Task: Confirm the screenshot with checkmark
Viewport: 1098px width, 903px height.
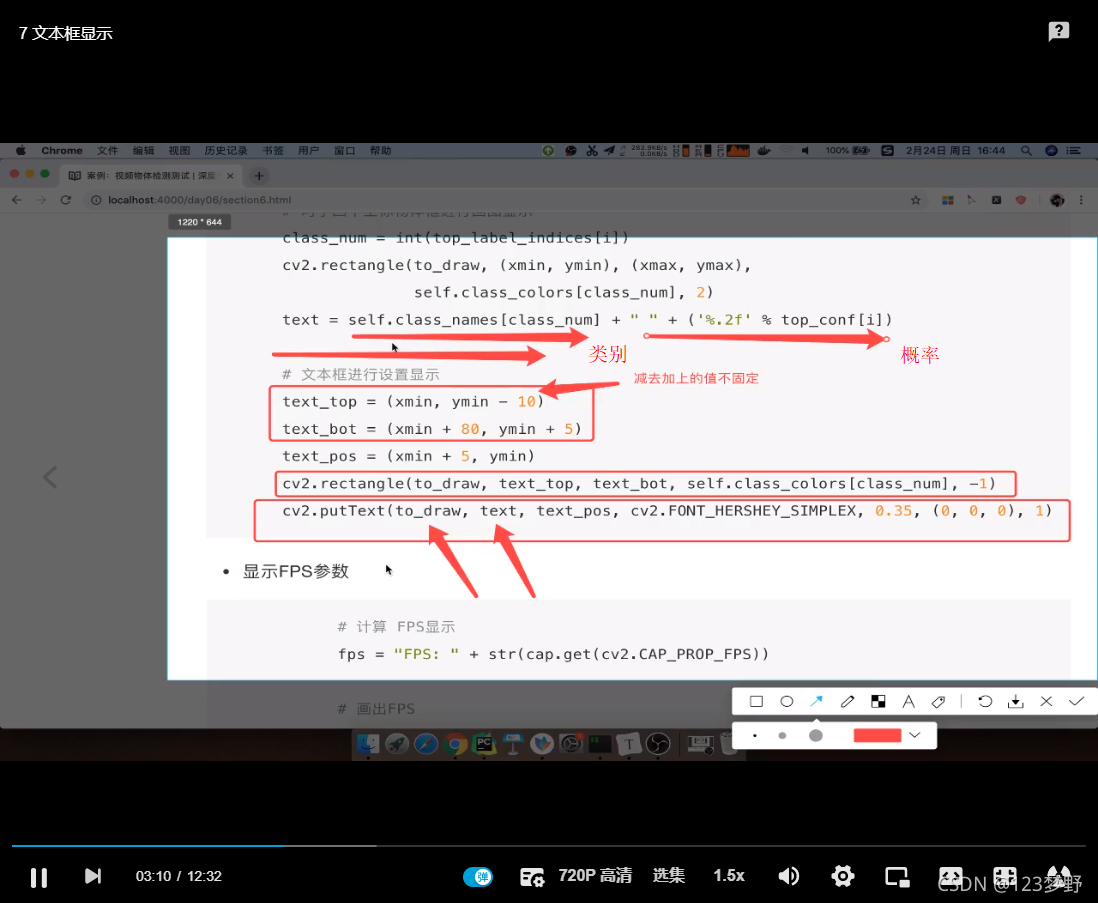Action: pos(1076,701)
